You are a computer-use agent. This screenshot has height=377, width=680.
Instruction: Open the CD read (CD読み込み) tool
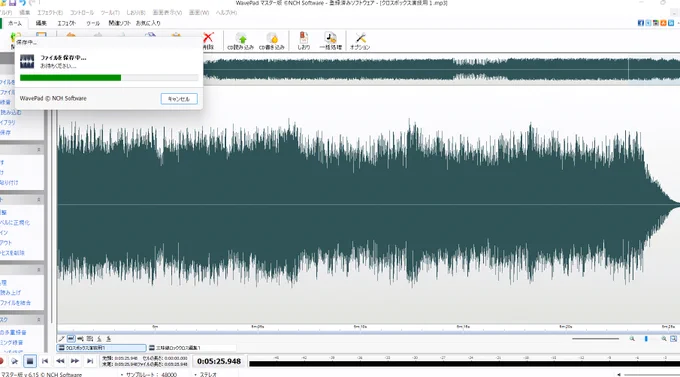tap(241, 41)
